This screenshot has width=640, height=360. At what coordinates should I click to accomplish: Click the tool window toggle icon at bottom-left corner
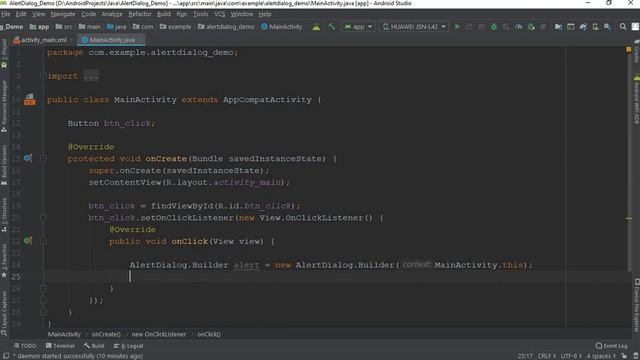click(x=6, y=356)
